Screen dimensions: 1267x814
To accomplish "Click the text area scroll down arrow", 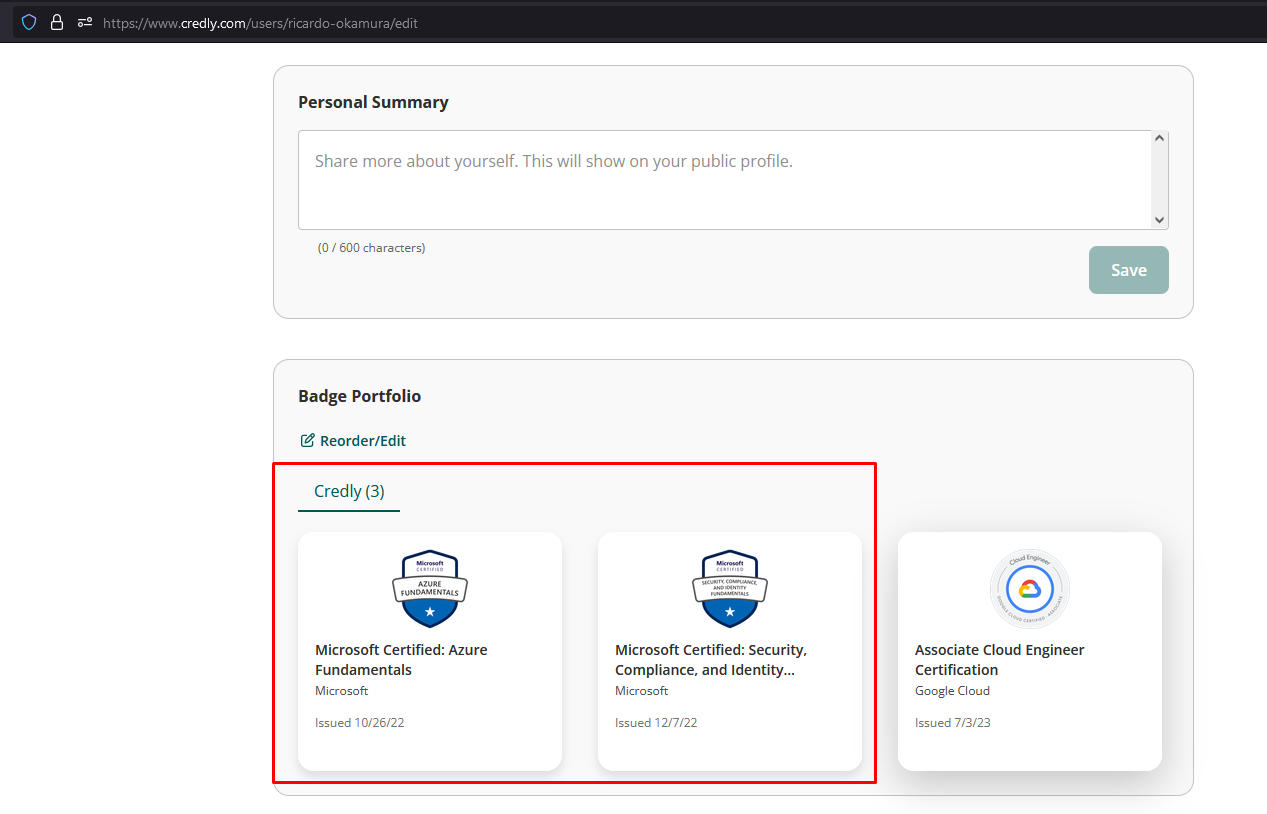I will point(1159,220).
